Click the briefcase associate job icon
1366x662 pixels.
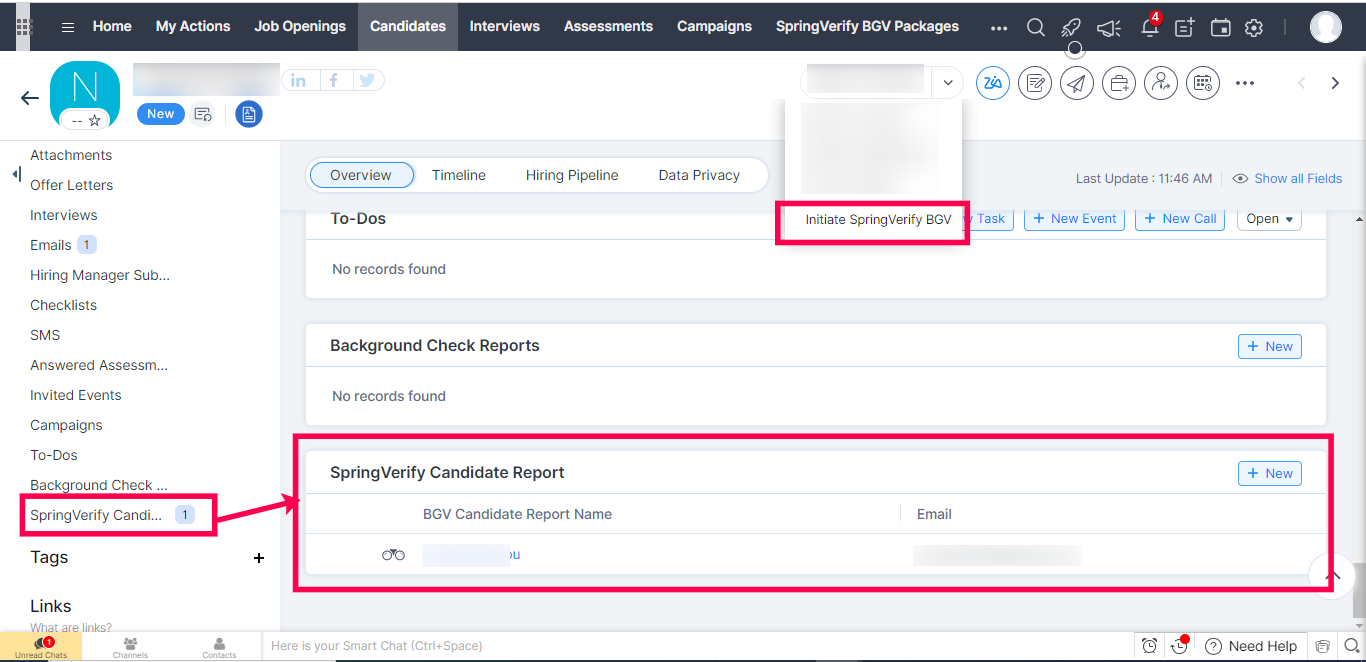tap(1119, 83)
